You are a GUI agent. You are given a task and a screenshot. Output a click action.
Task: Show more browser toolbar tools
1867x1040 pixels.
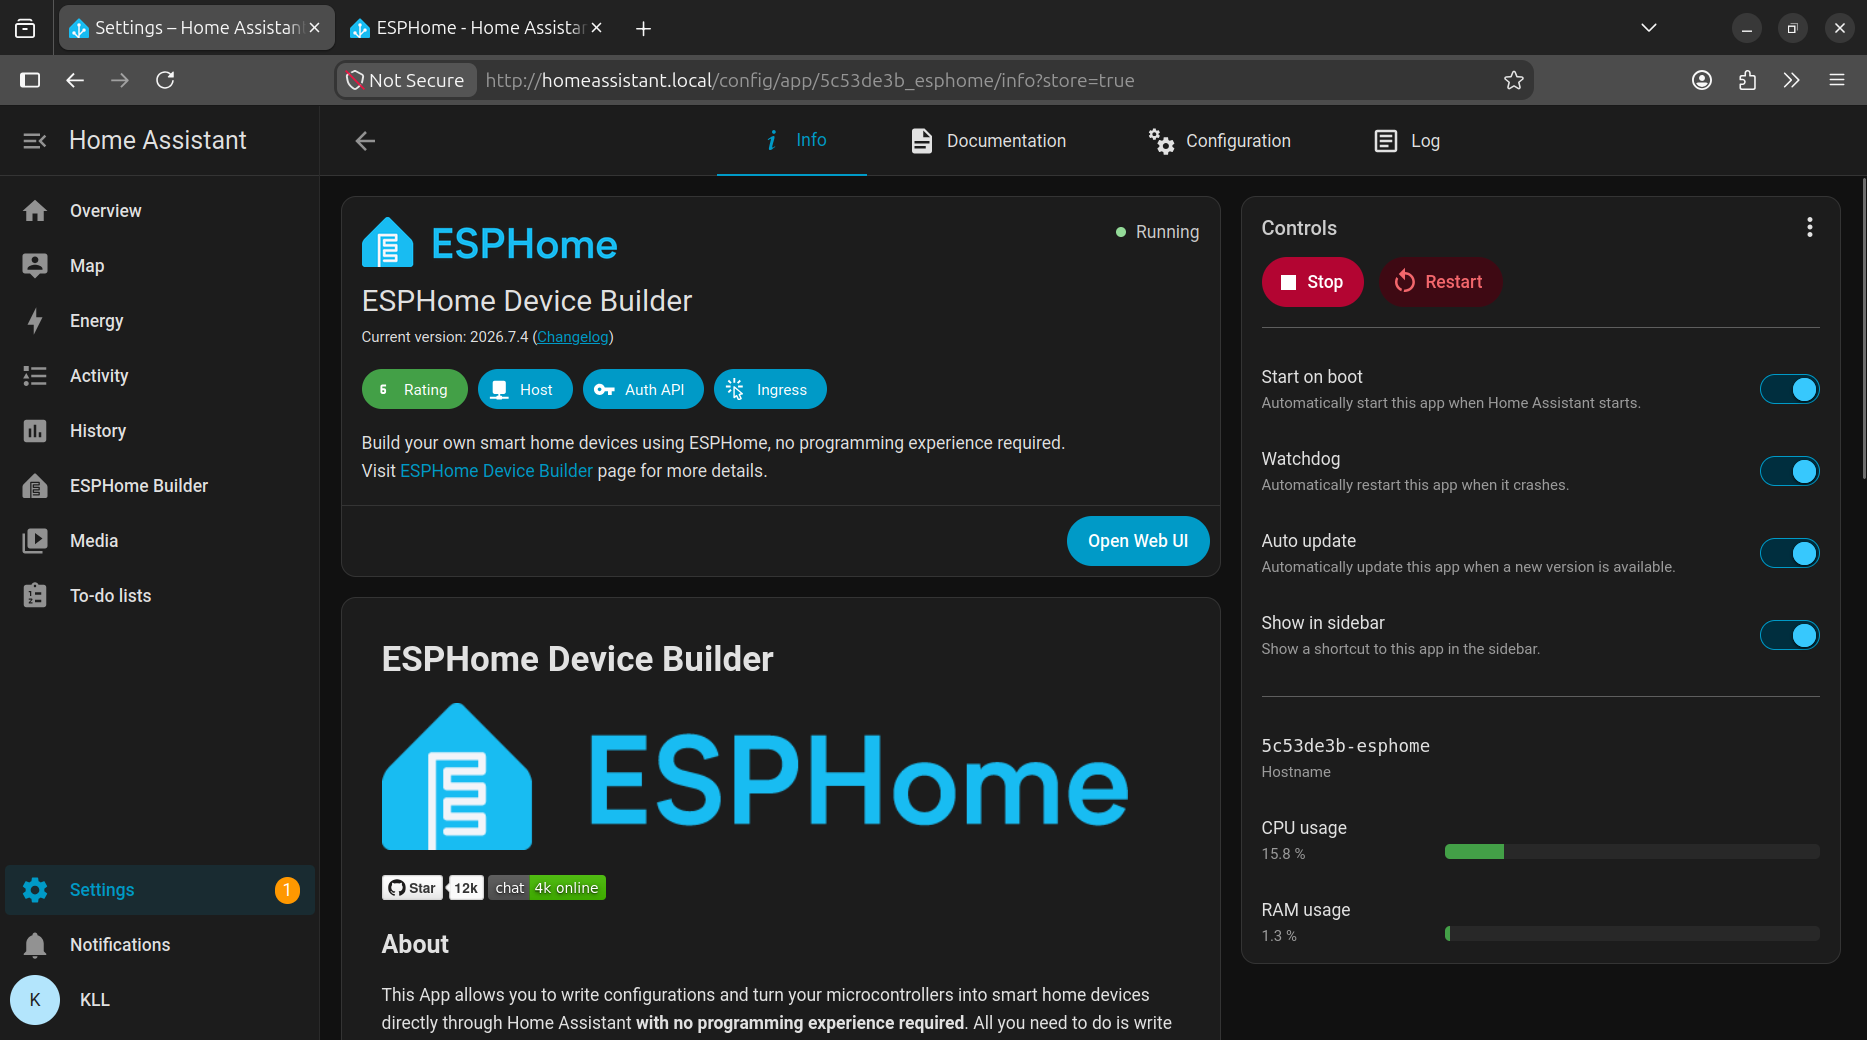[x=1792, y=80]
